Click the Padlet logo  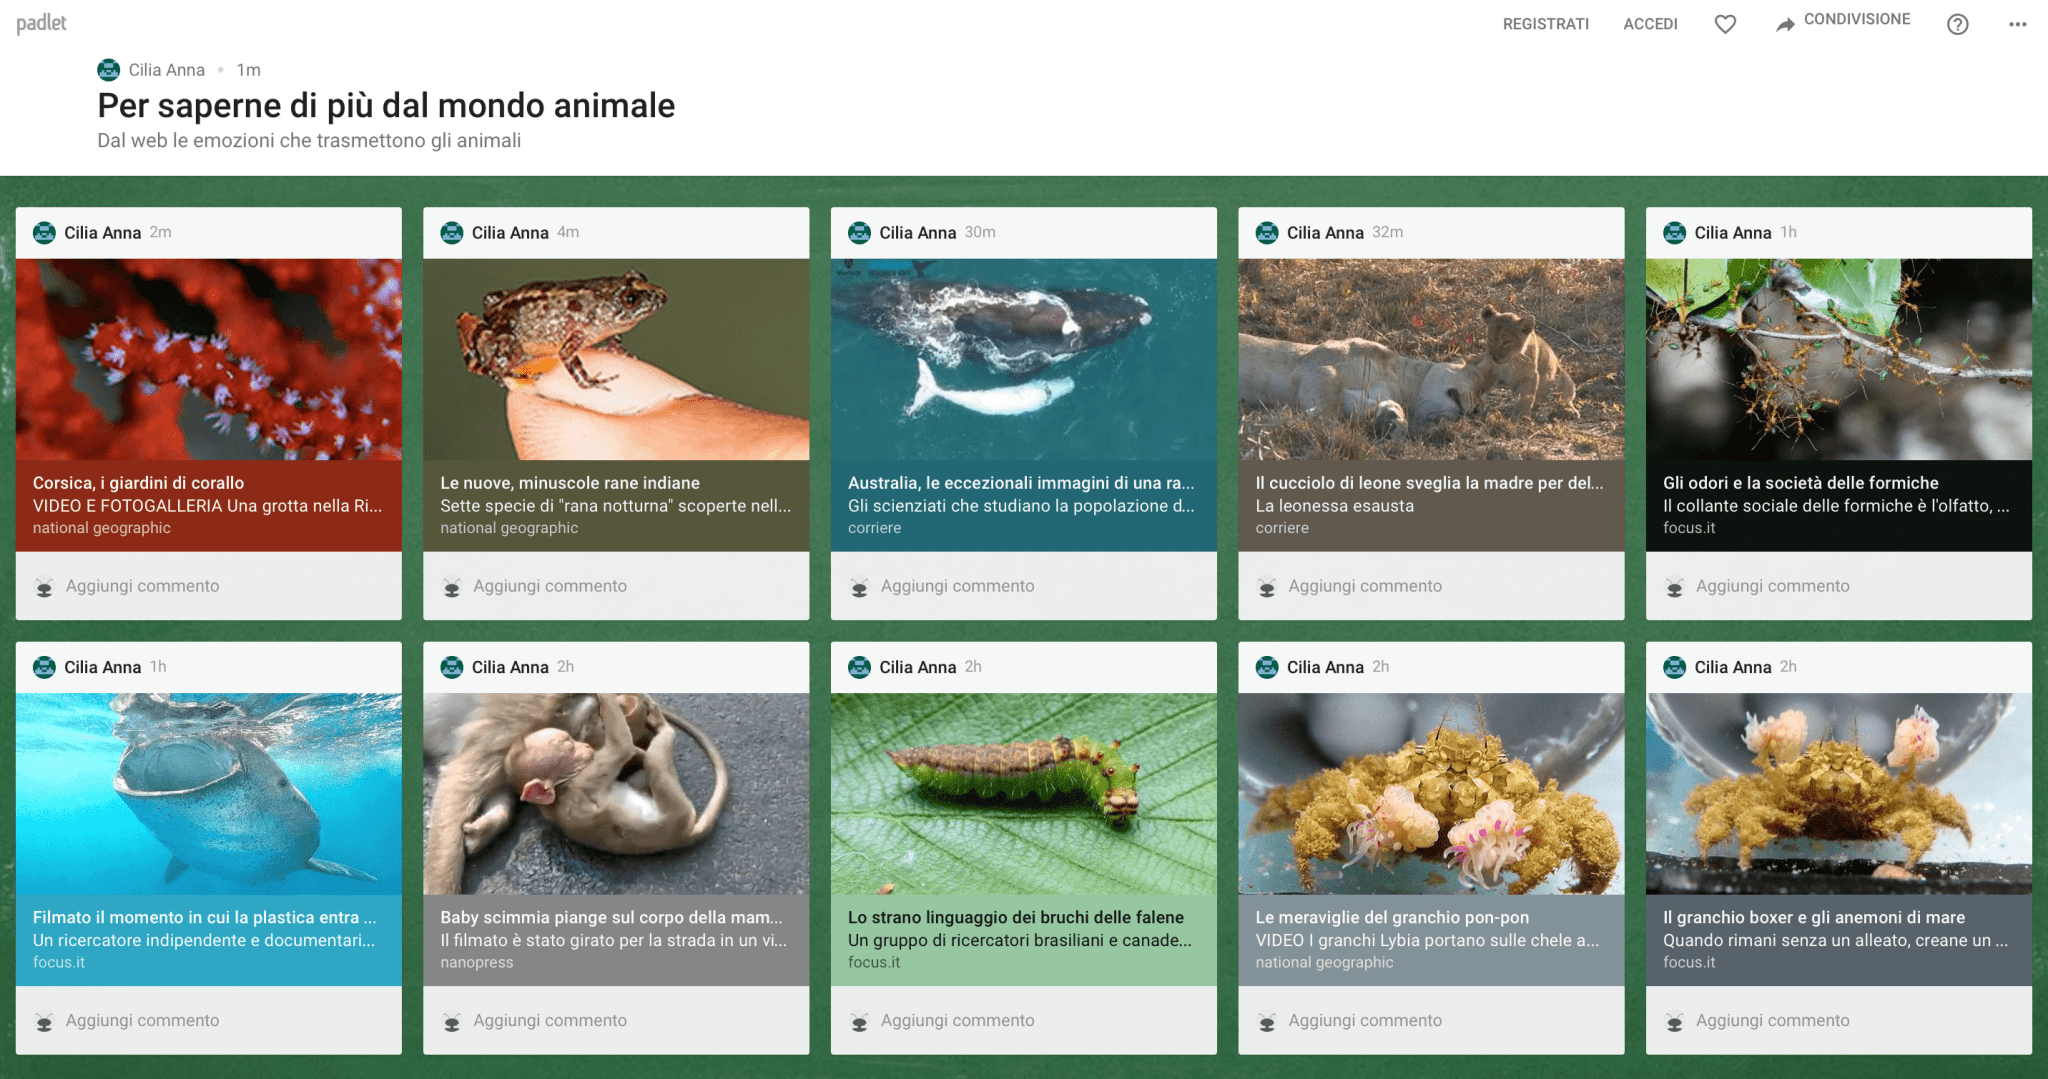point(41,23)
